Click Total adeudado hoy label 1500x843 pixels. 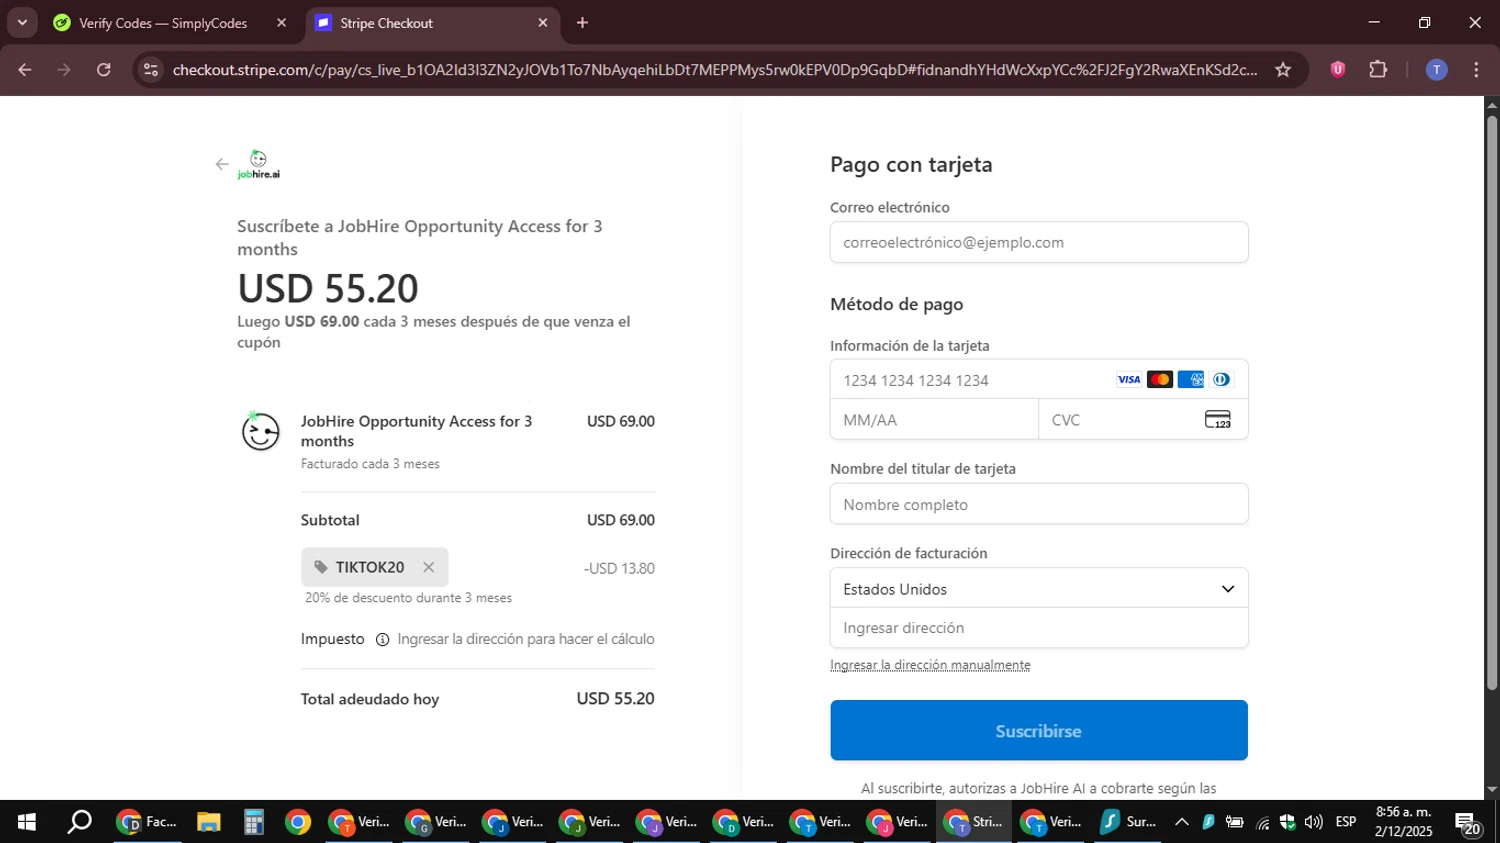[x=370, y=699]
